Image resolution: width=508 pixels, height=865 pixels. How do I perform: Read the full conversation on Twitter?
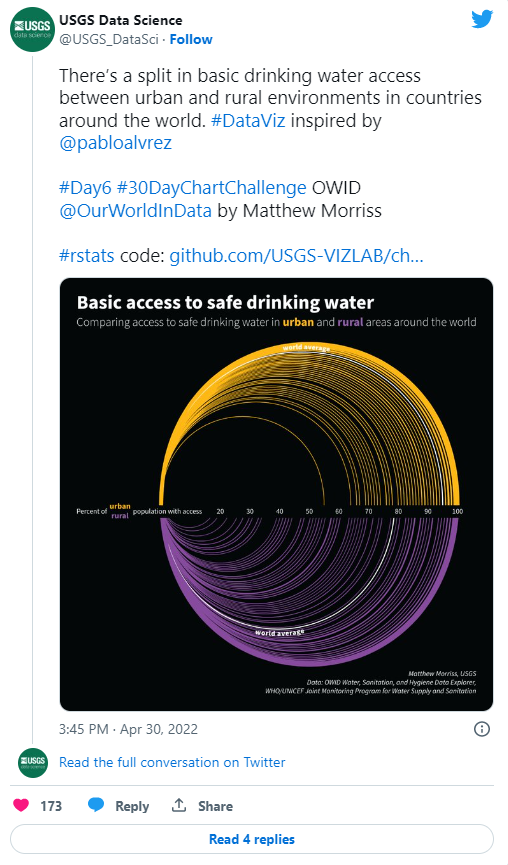[x=172, y=762]
